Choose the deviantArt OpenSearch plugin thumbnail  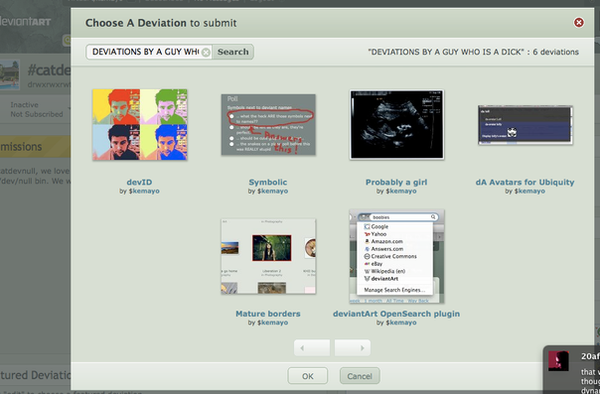397,256
